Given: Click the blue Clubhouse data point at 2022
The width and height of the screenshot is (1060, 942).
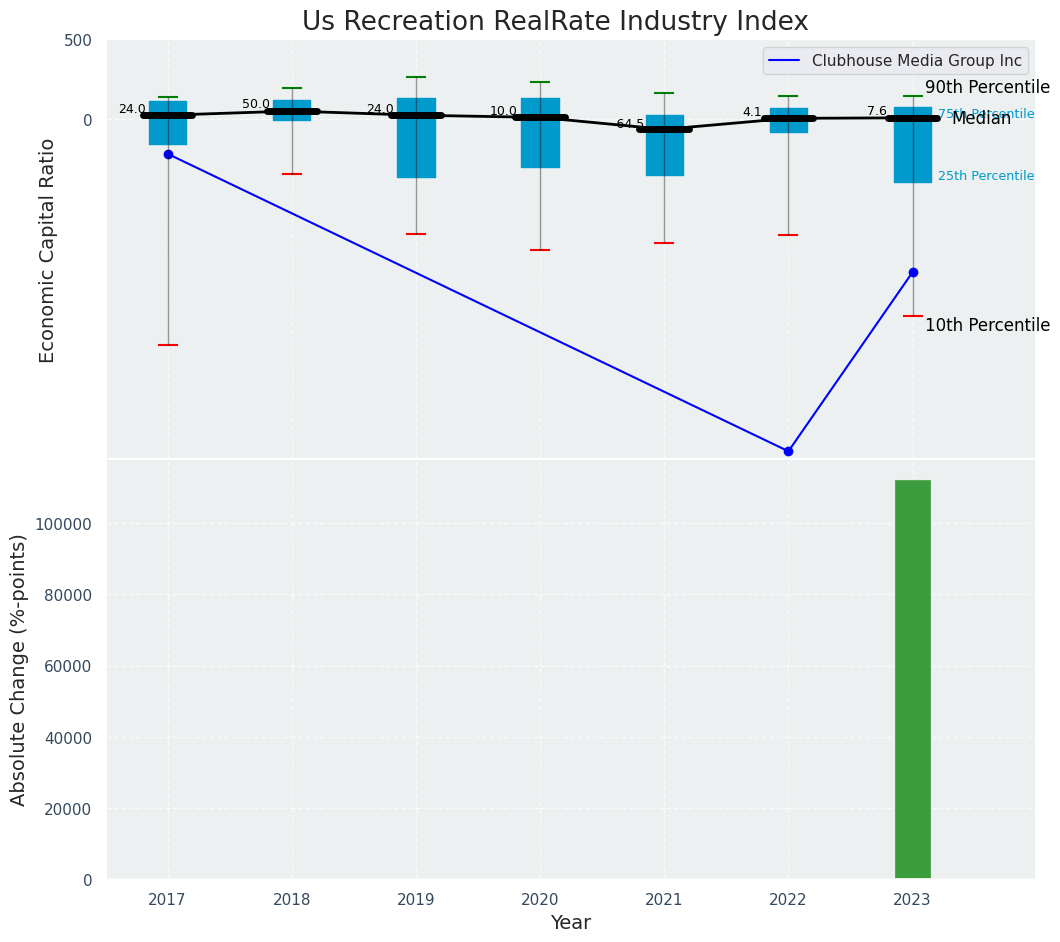Looking at the screenshot, I should coord(788,452).
